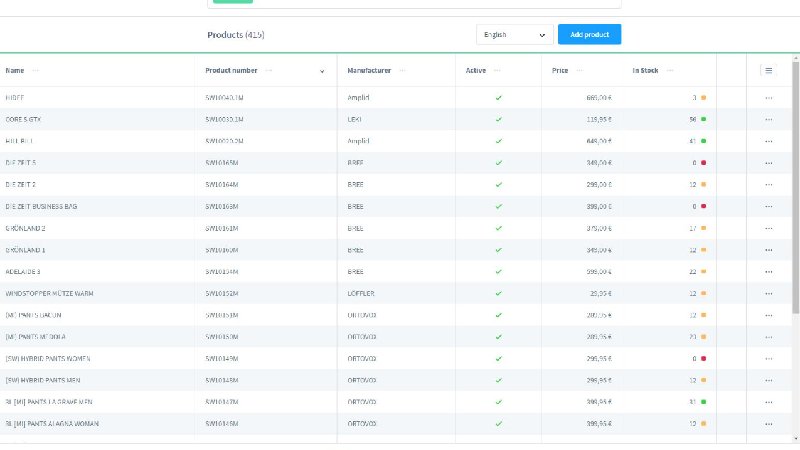Open actions menu for the CORE S GTX row
The width and height of the screenshot is (800, 450).
click(768, 119)
